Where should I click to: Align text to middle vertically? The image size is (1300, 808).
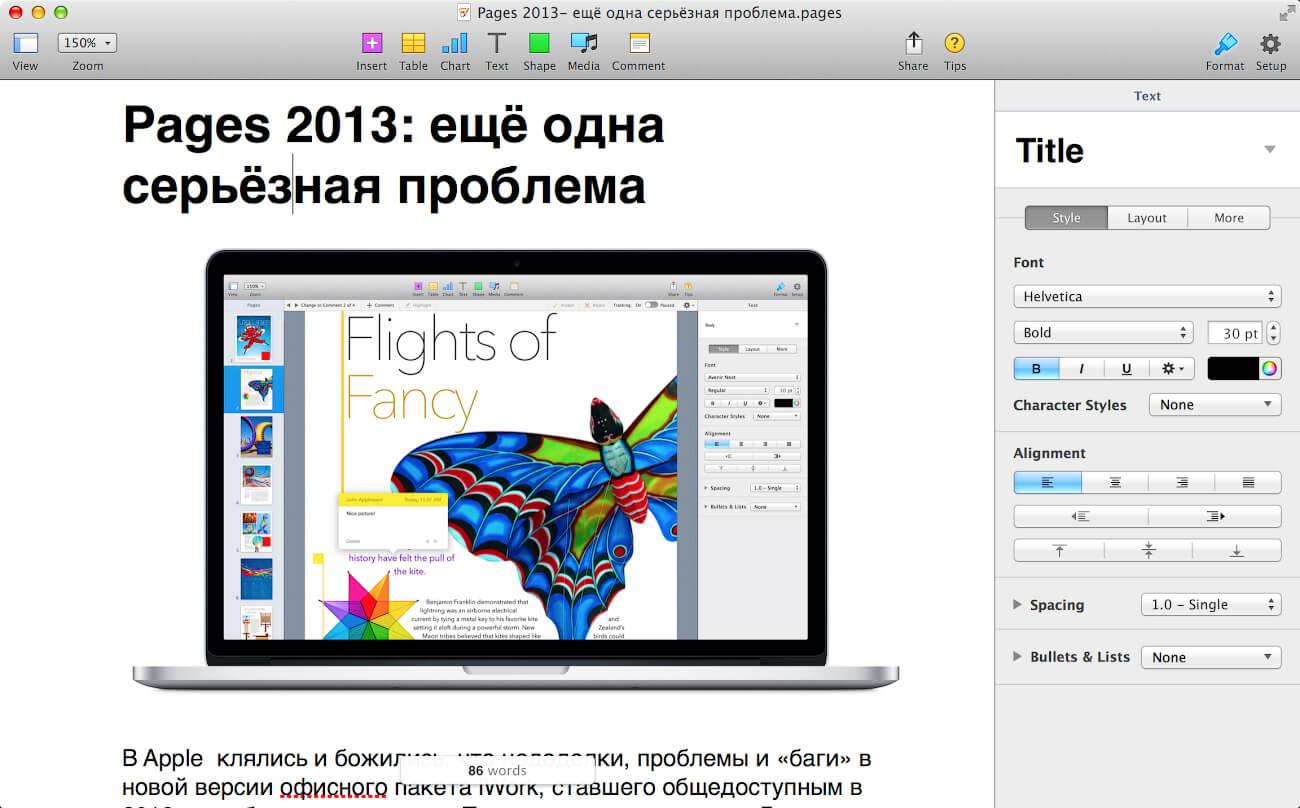click(x=1148, y=551)
